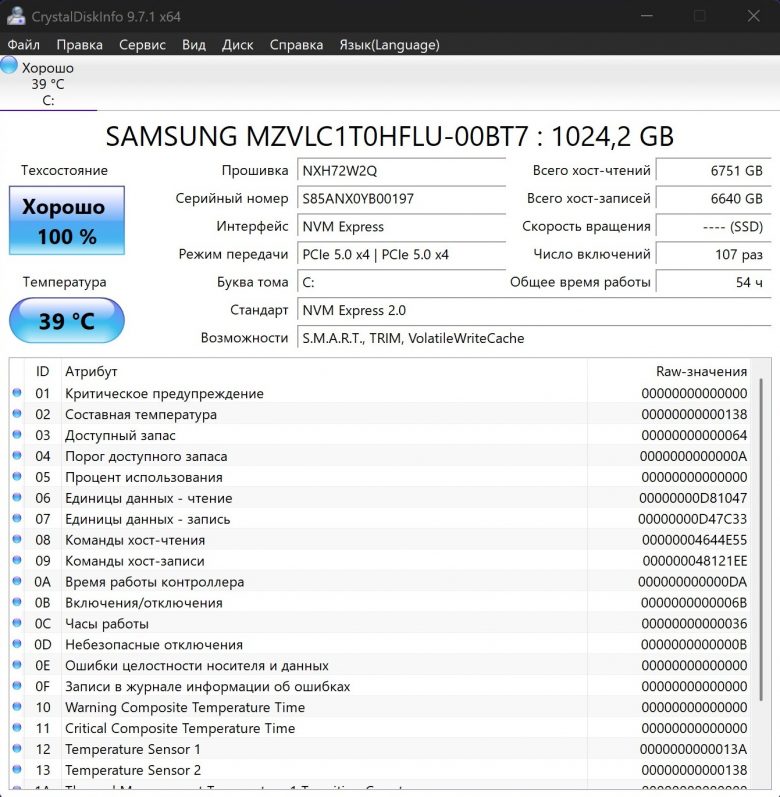Click status dot of Время работы контроллера row
This screenshot has height=797, width=780.
click(x=17, y=580)
